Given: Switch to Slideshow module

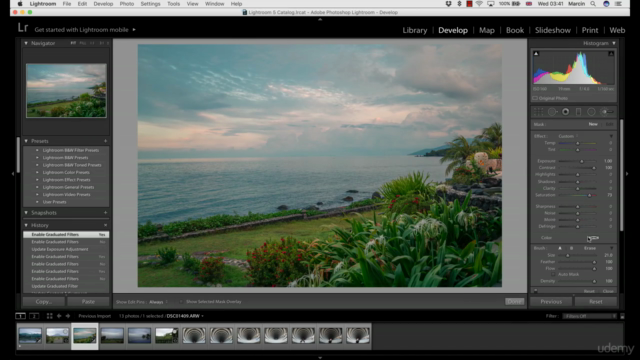Looking at the screenshot, I should (553, 30).
